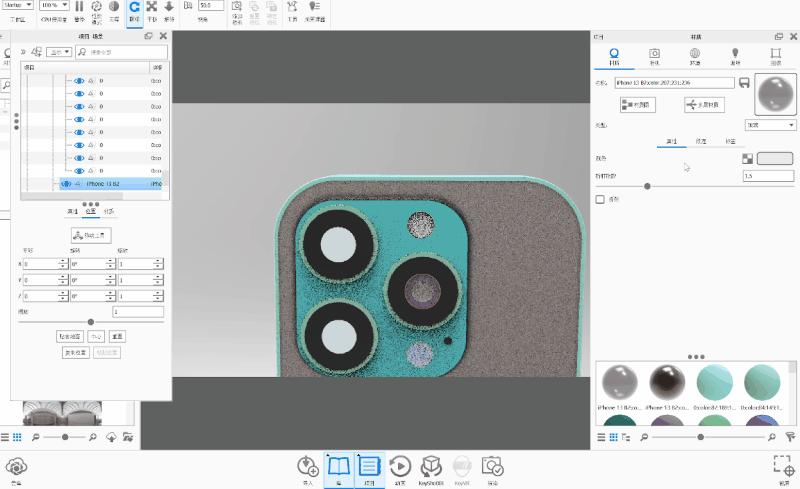Viewport: 800px width, 489px height.
Task: Hide the iPhone 13 B2 scene item
Action: click(x=67, y=184)
